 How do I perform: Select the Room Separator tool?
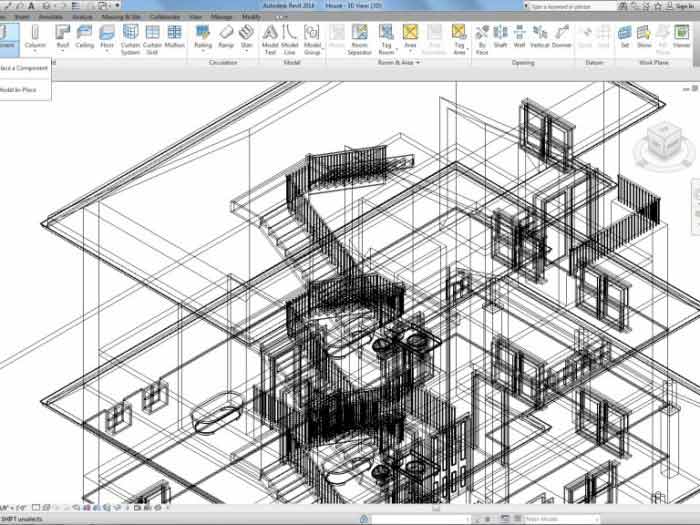tap(359, 39)
